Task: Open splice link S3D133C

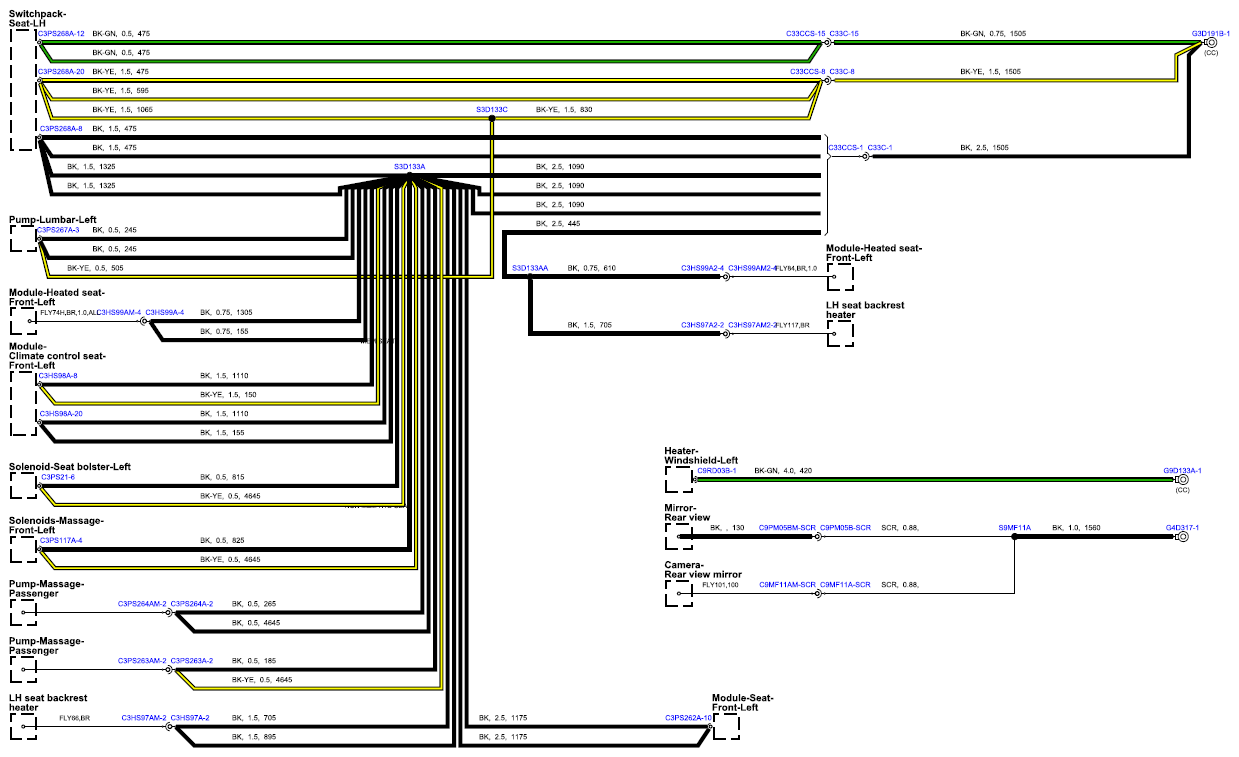Action: (x=492, y=109)
